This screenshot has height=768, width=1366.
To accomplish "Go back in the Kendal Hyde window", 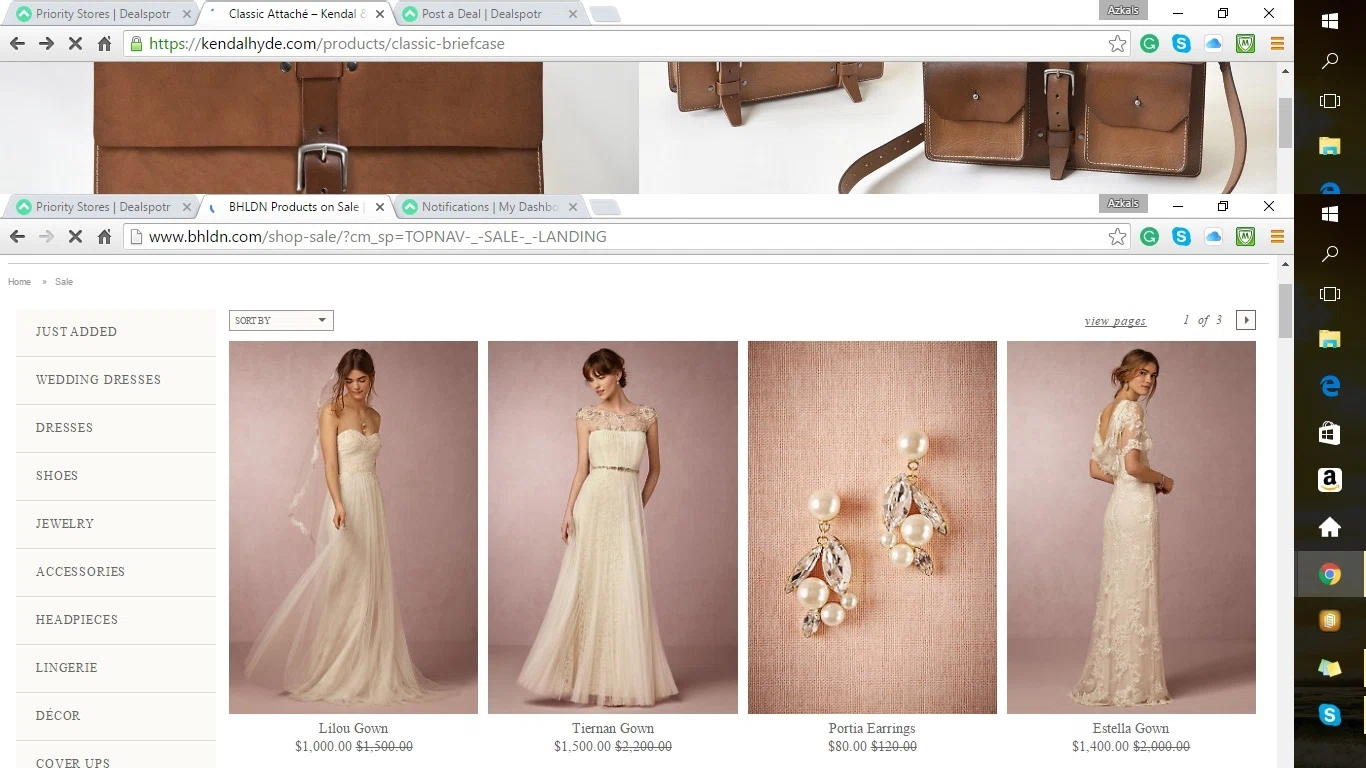I will click(17, 43).
